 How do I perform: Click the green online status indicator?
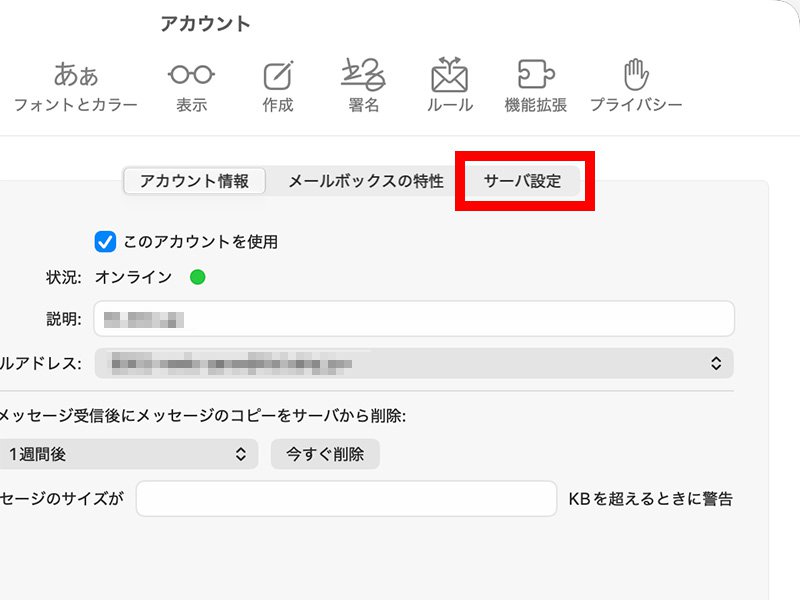coord(197,277)
